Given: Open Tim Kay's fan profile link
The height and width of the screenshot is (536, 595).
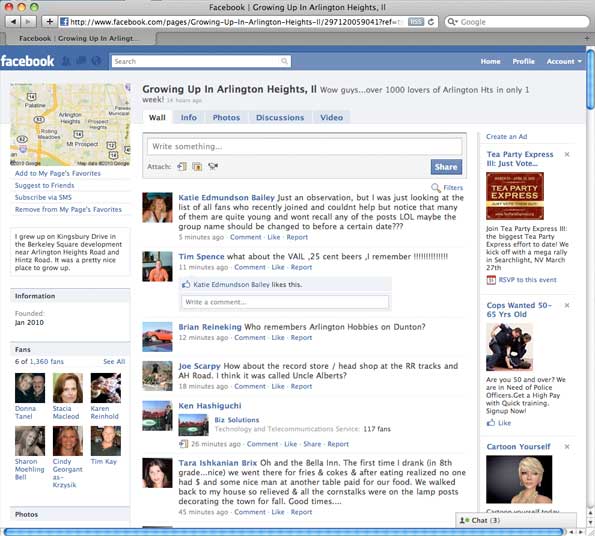Looking at the screenshot, I should click(x=104, y=462).
